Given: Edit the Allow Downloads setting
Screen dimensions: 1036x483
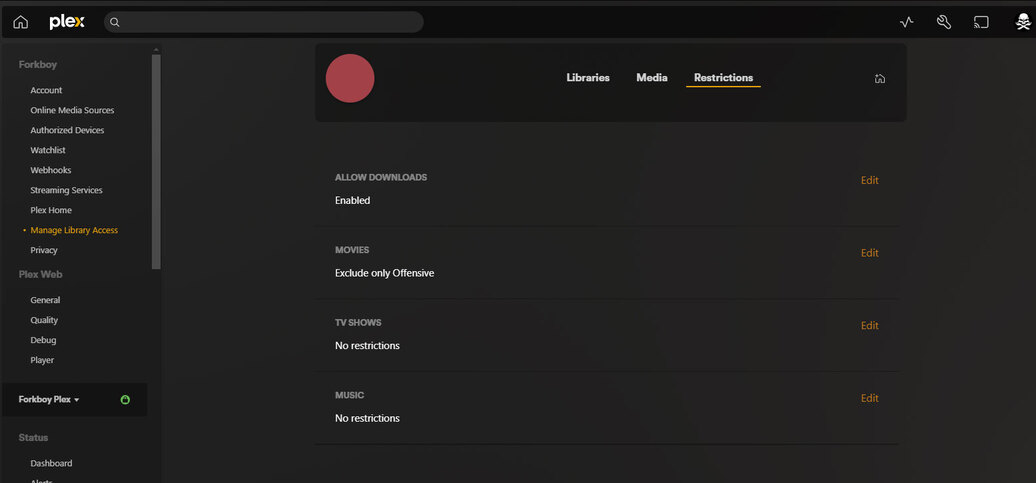Looking at the screenshot, I should 870,180.
